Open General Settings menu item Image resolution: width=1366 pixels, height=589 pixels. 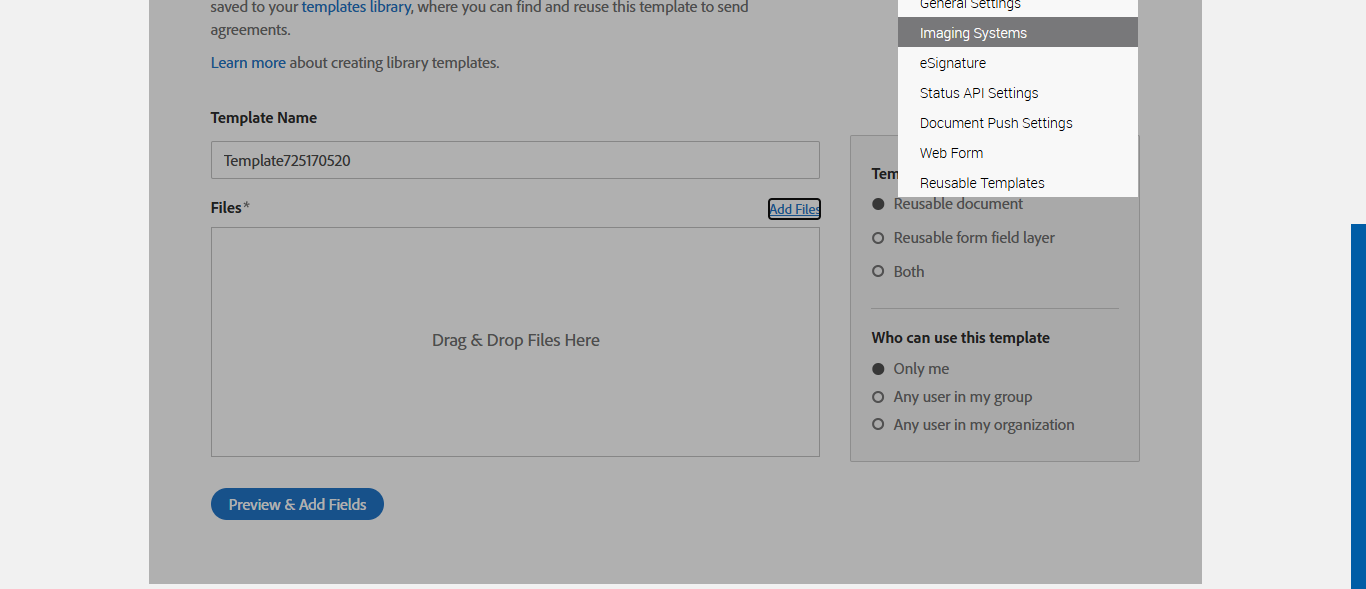tap(970, 5)
